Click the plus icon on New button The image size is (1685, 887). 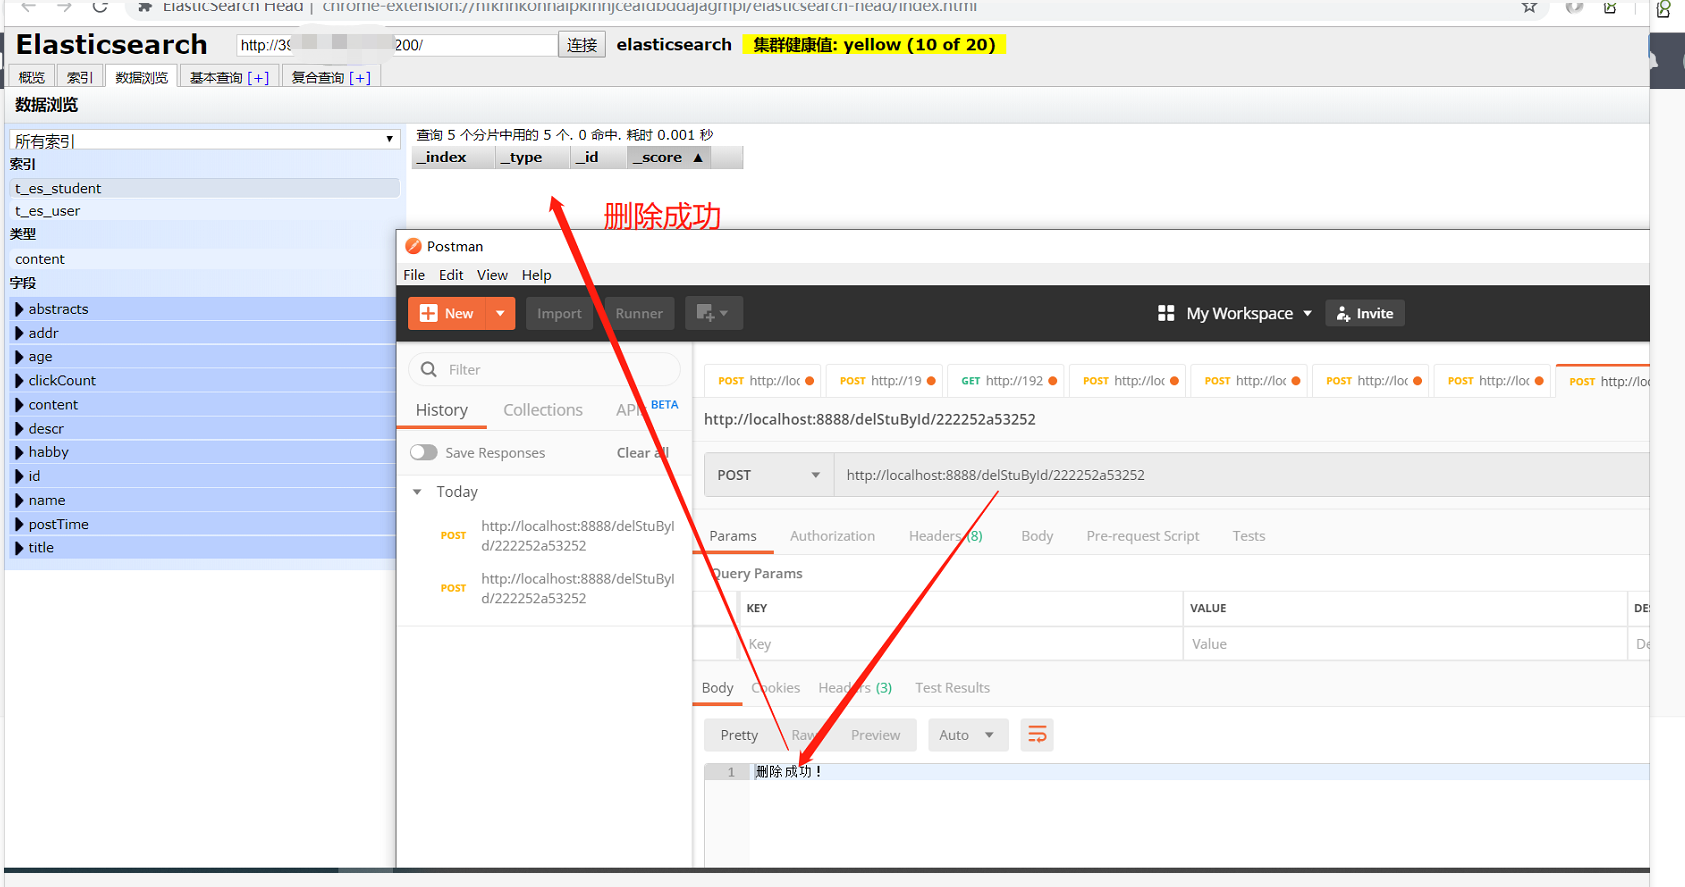tap(429, 313)
